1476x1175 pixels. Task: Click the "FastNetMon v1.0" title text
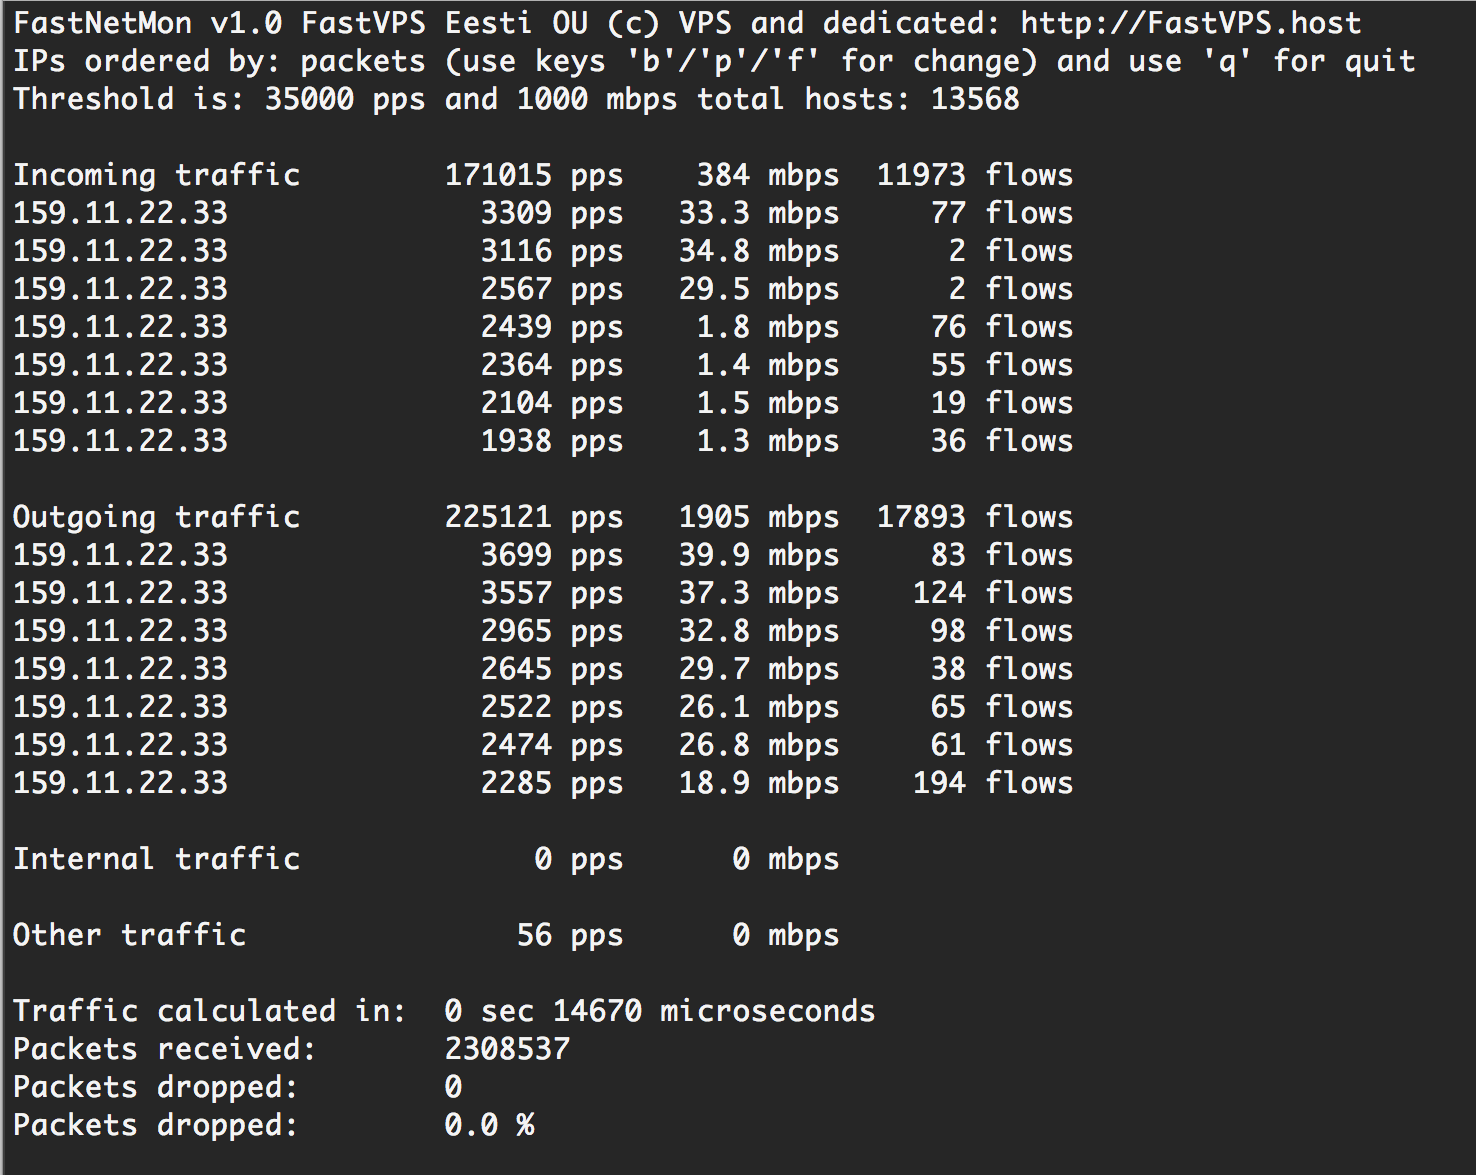tap(147, 22)
